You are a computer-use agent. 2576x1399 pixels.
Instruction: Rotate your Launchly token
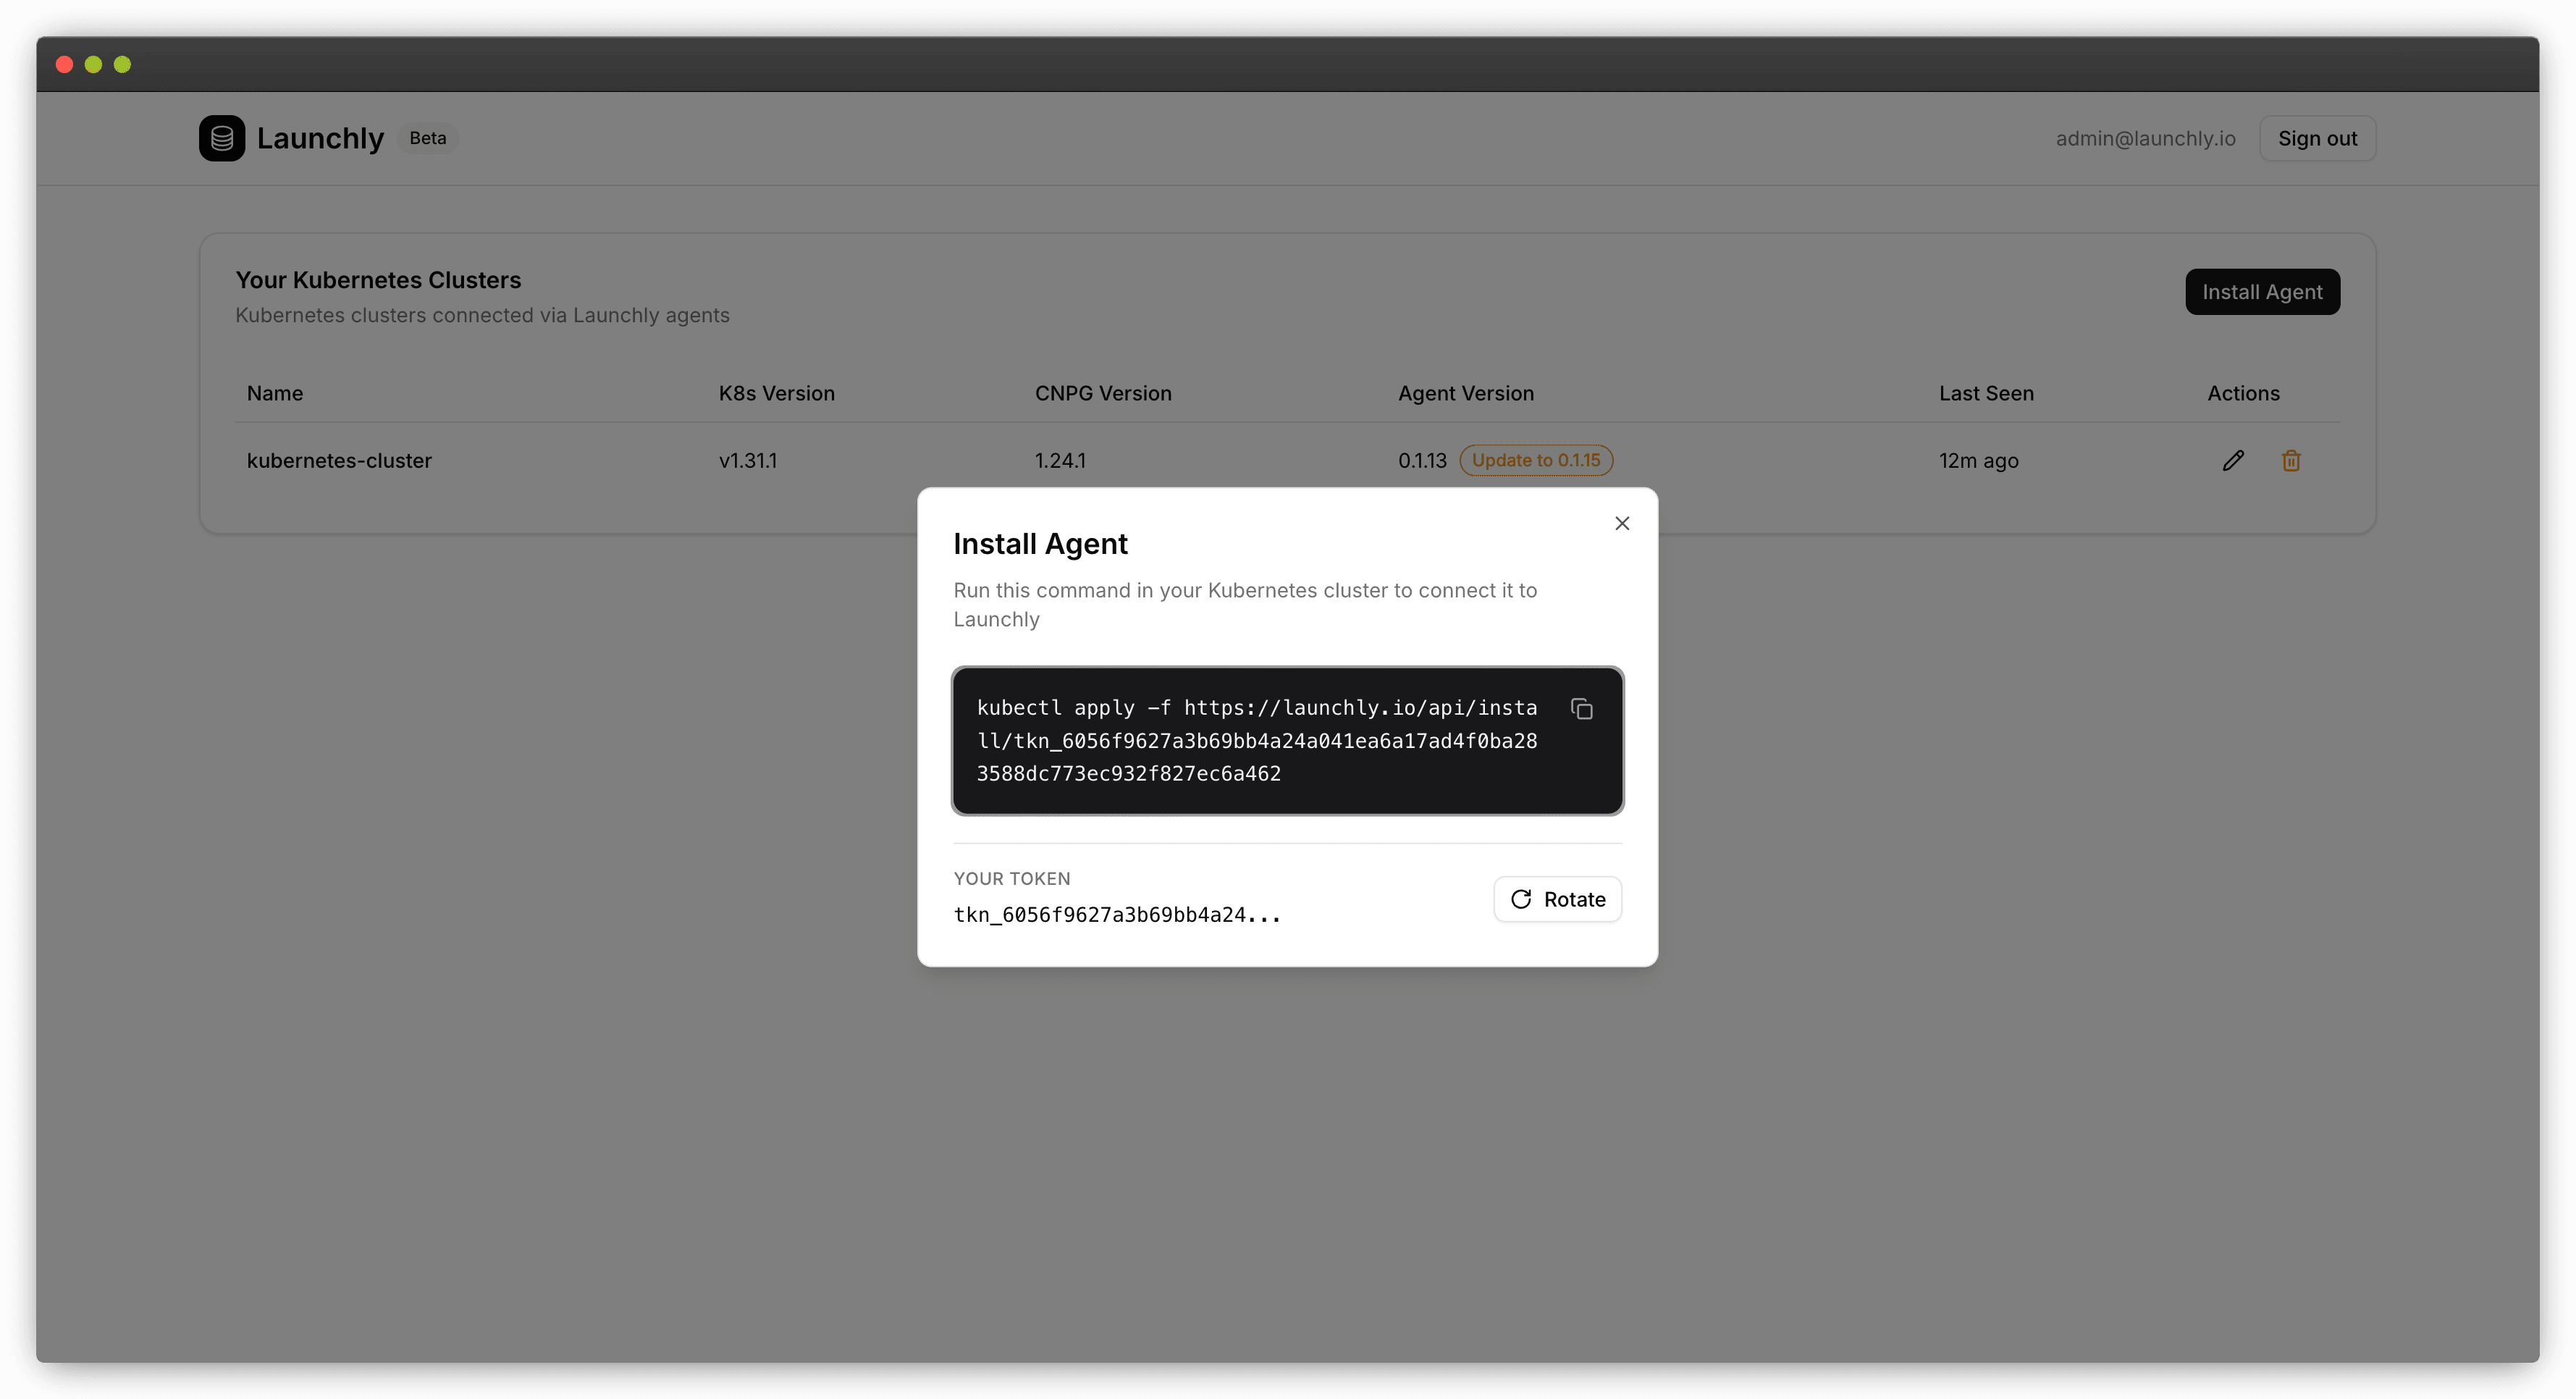point(1557,899)
